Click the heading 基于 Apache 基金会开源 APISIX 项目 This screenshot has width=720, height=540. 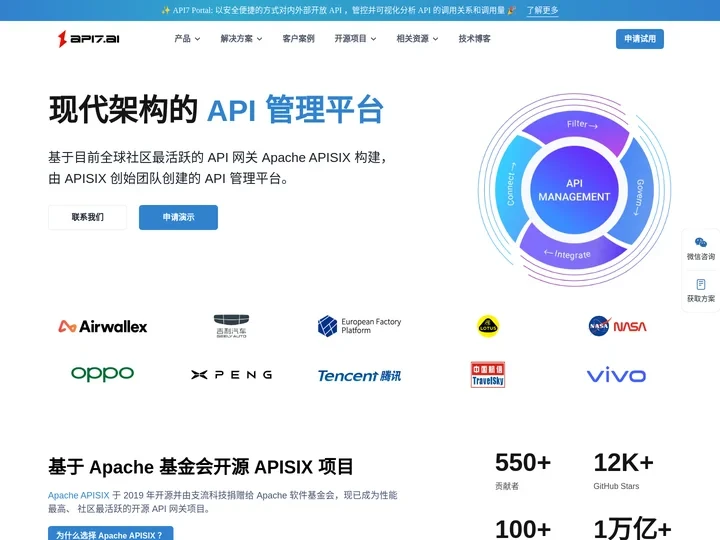[x=201, y=467]
